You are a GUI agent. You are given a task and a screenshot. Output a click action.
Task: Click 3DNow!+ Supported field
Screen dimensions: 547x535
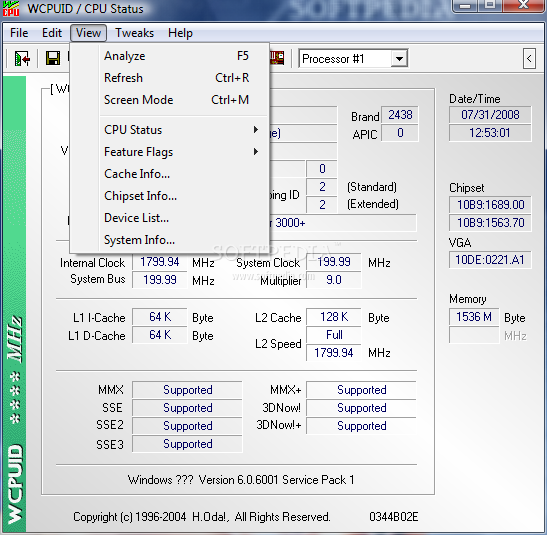point(361,426)
